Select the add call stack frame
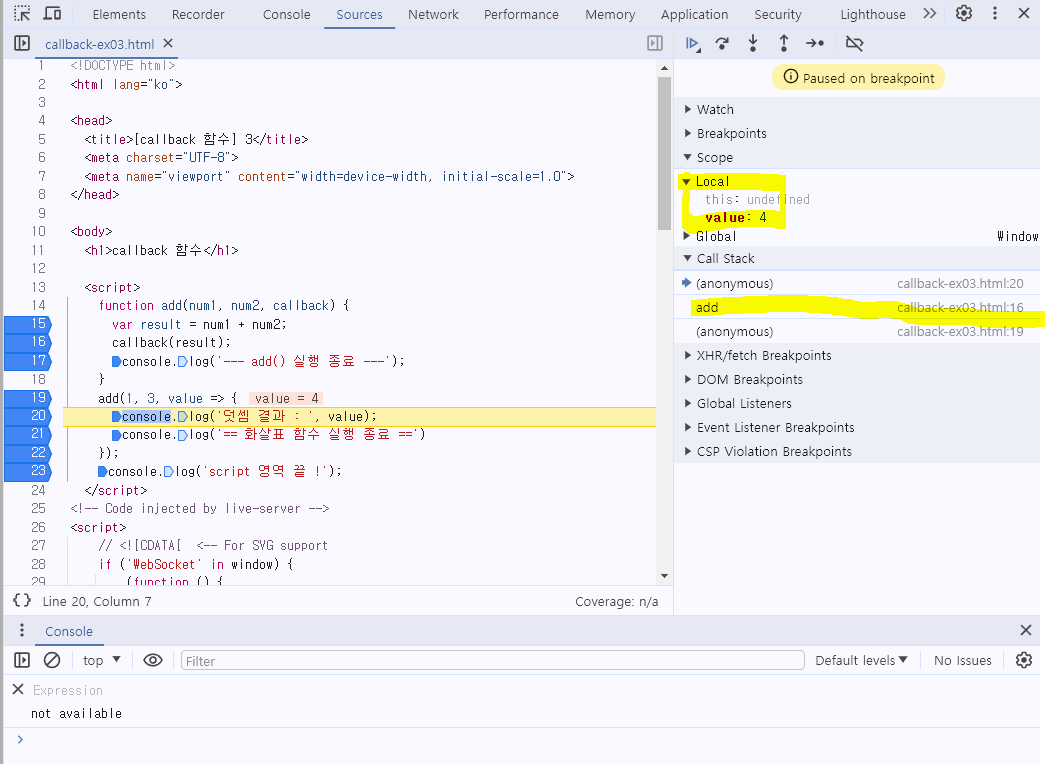The width and height of the screenshot is (1045, 764). coord(857,307)
